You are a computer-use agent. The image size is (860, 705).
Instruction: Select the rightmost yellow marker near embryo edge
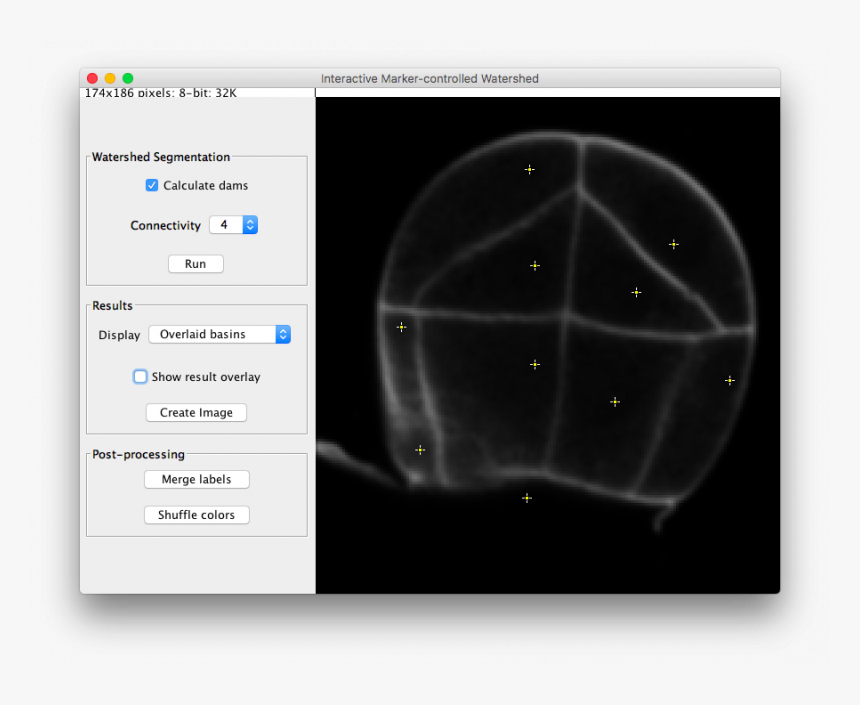pyautogui.click(x=730, y=380)
